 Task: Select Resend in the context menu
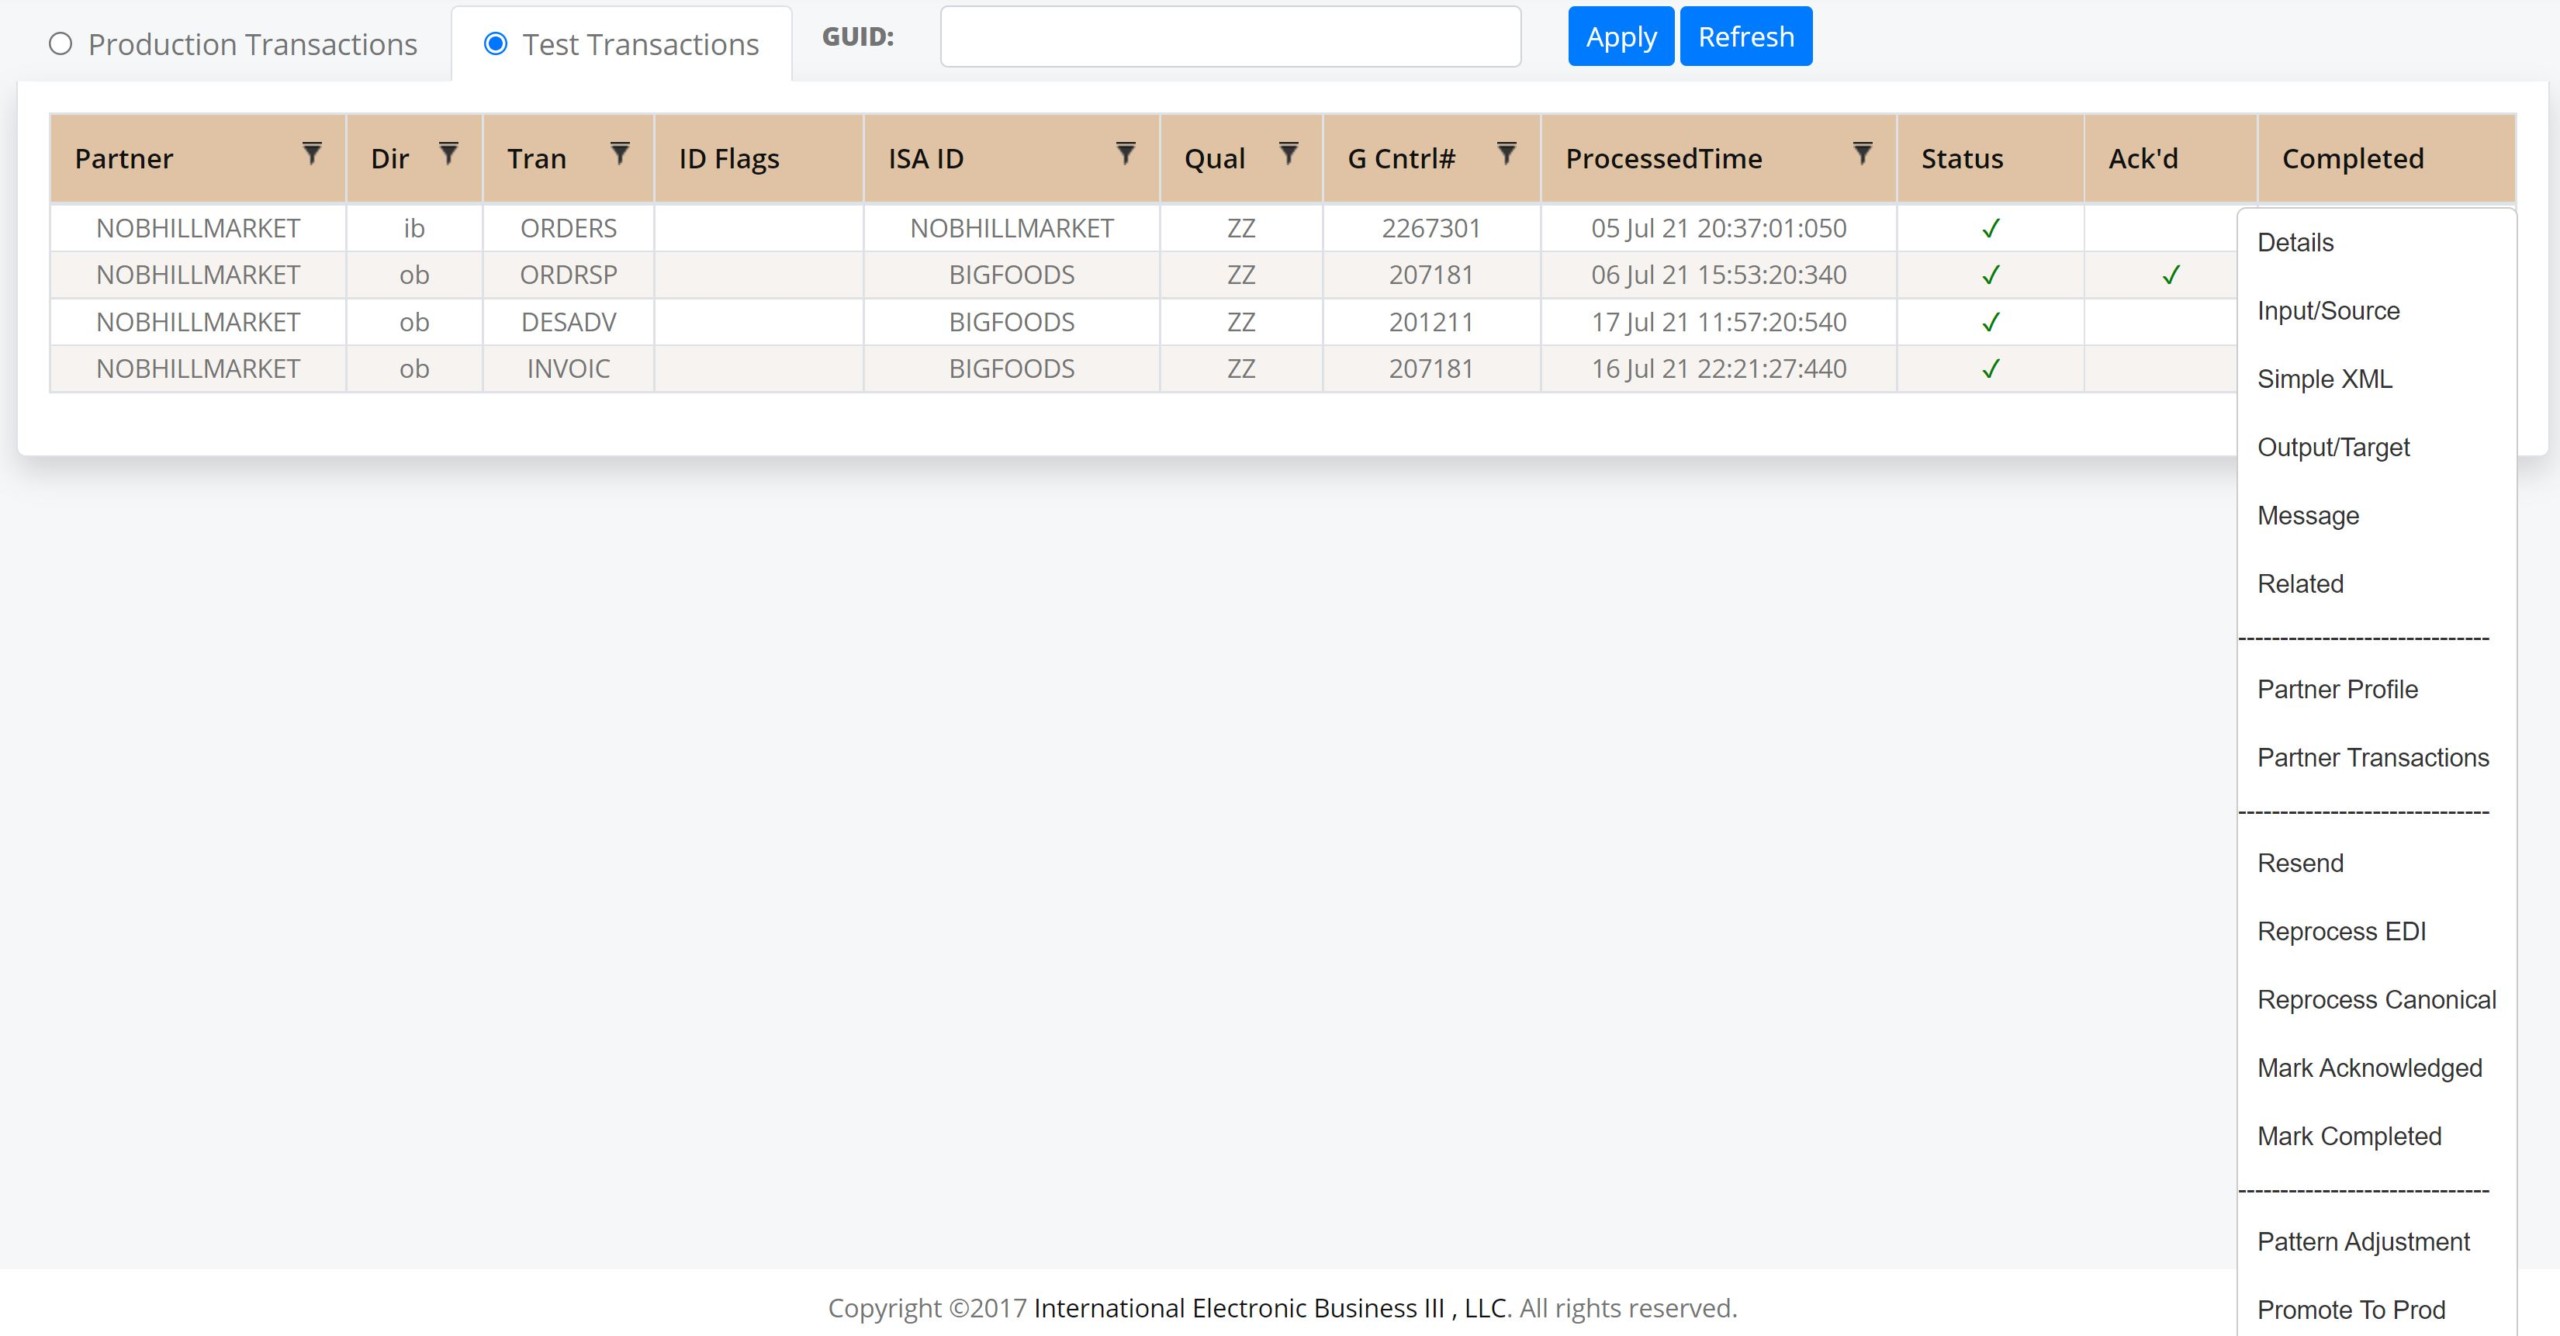(x=2300, y=864)
